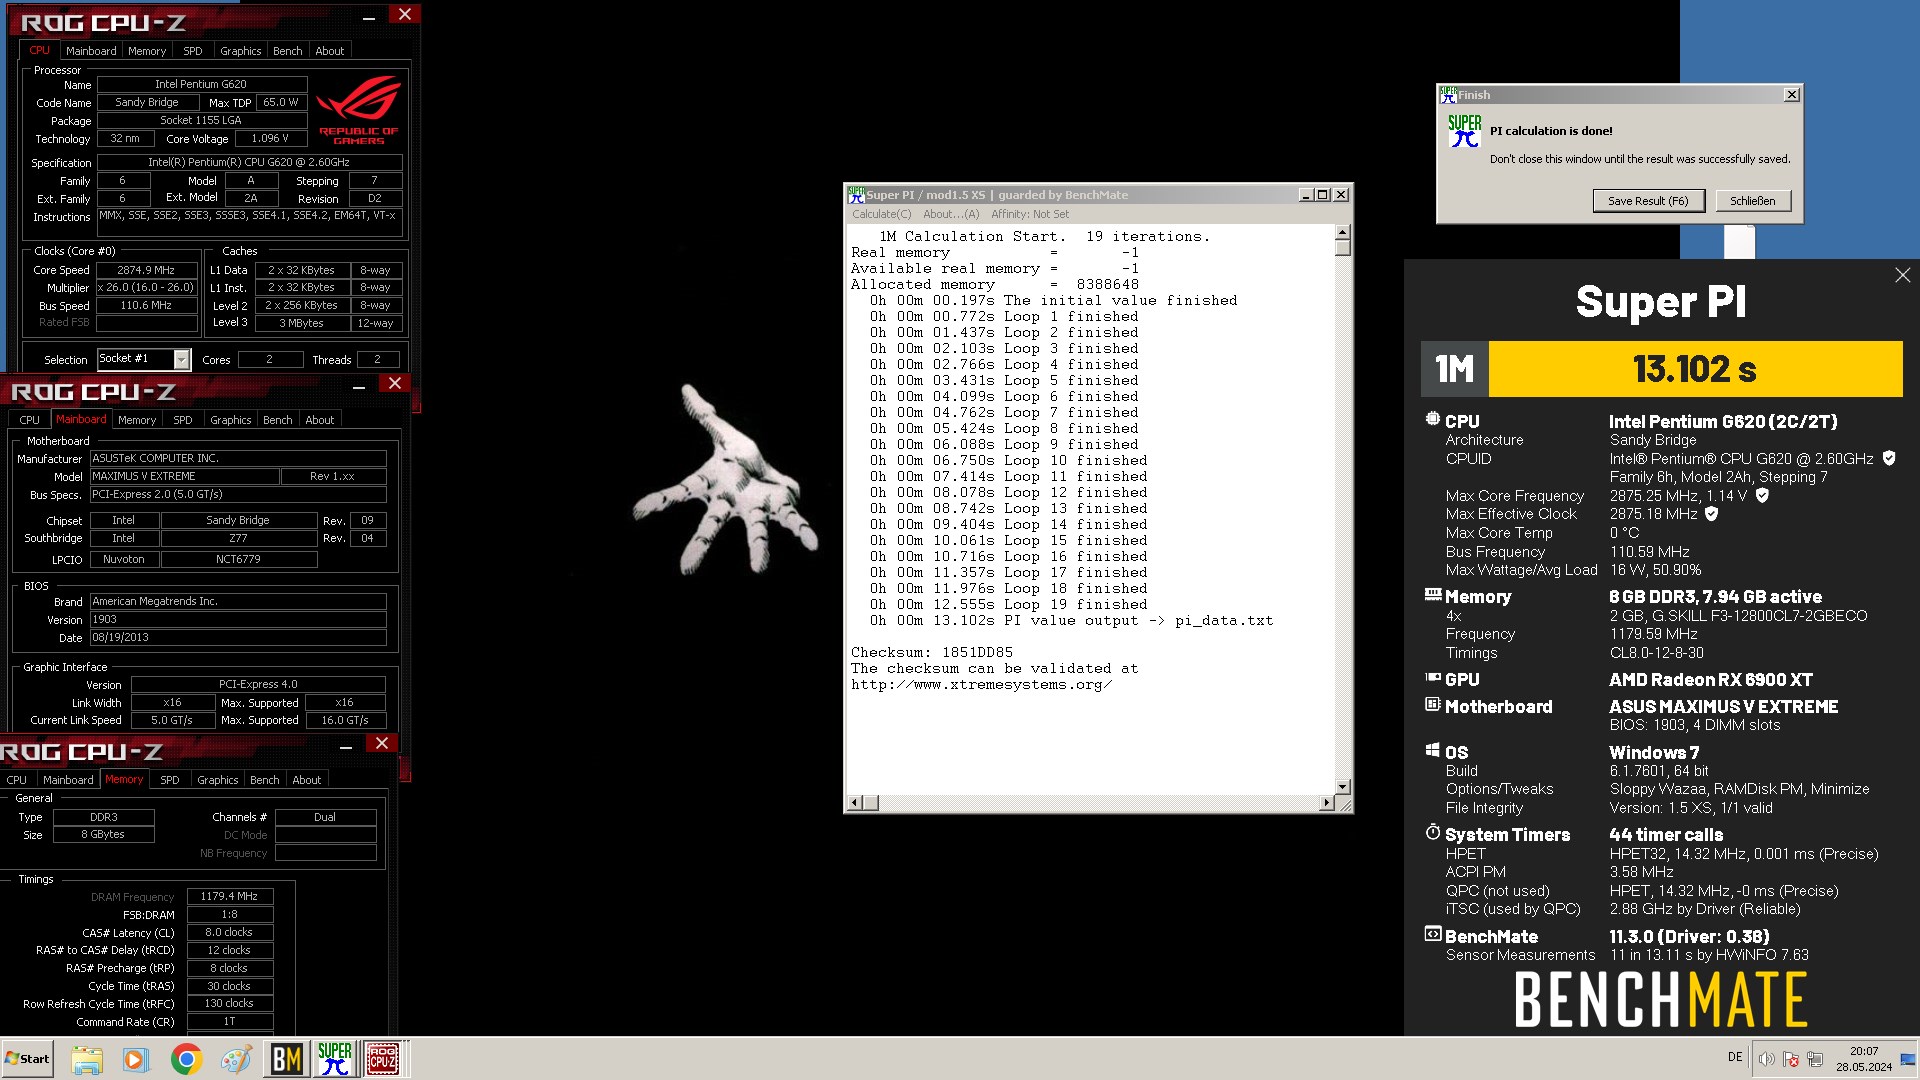Open Paint from the taskbar
Image resolution: width=1920 pixels, height=1080 pixels.
pyautogui.click(x=236, y=1059)
